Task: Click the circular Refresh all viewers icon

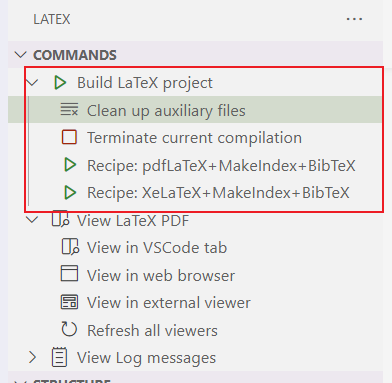Action: click(x=69, y=329)
